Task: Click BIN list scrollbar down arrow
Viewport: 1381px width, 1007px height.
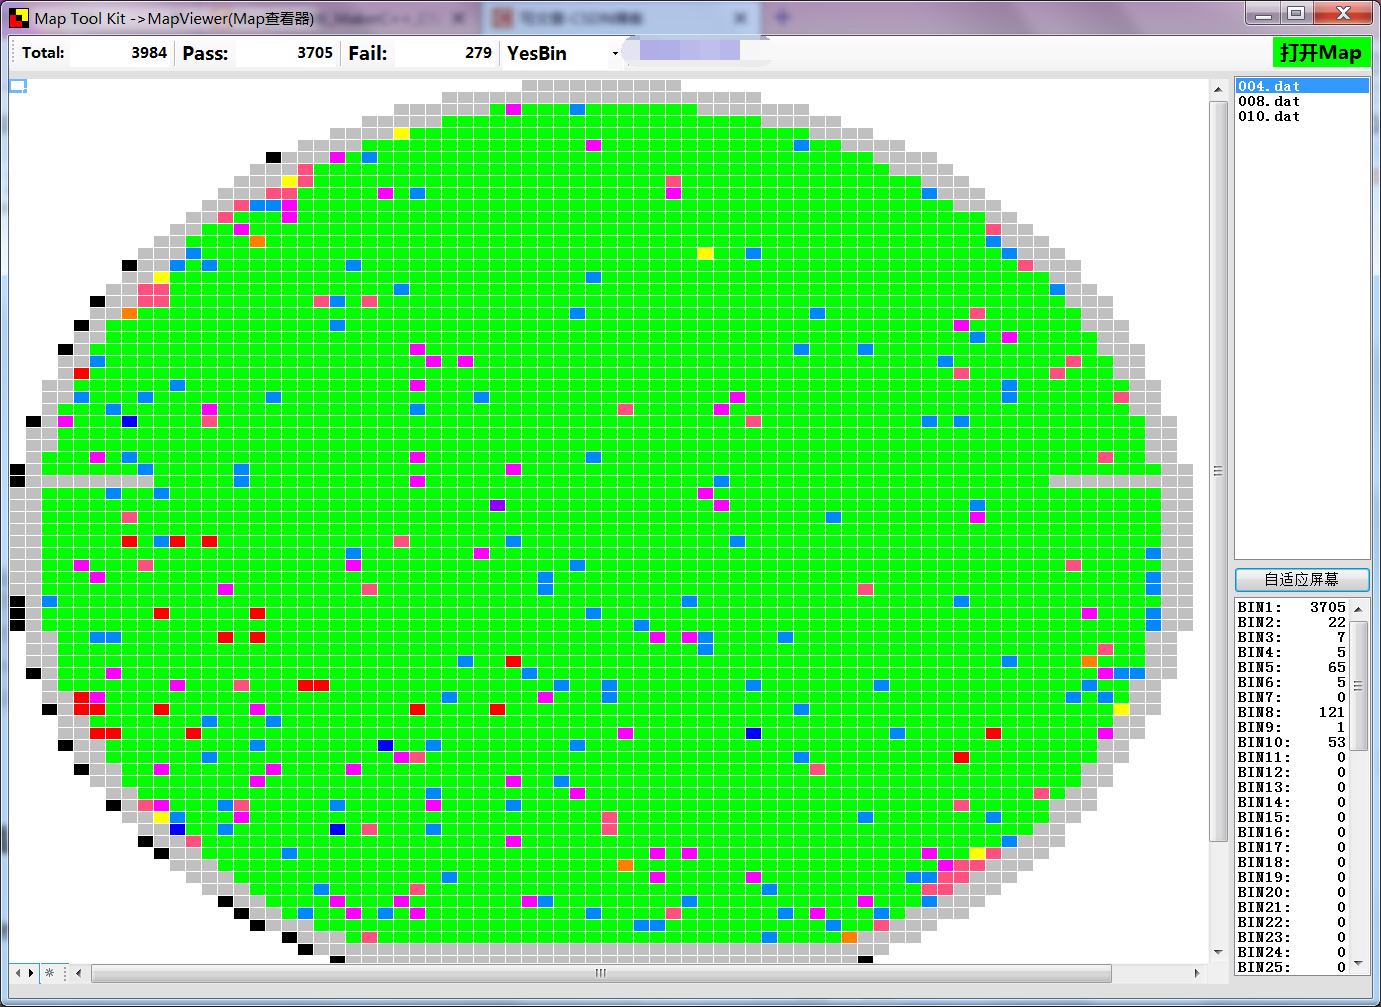Action: [x=1358, y=964]
